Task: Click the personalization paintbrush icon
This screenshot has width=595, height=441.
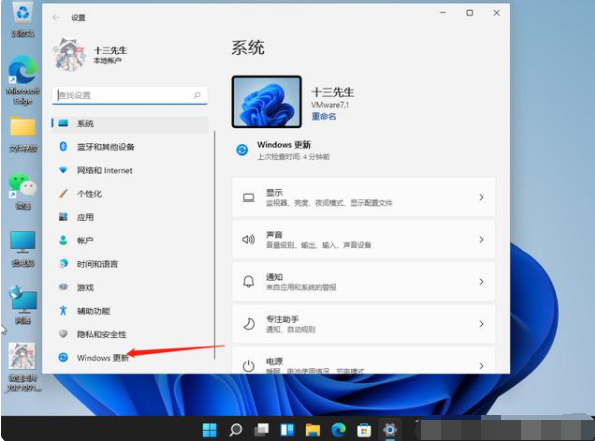Action: (63, 194)
